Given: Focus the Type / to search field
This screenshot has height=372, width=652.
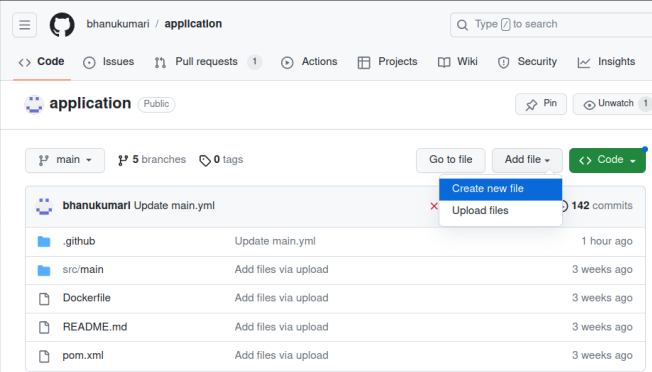Looking at the screenshot, I should (x=551, y=25).
